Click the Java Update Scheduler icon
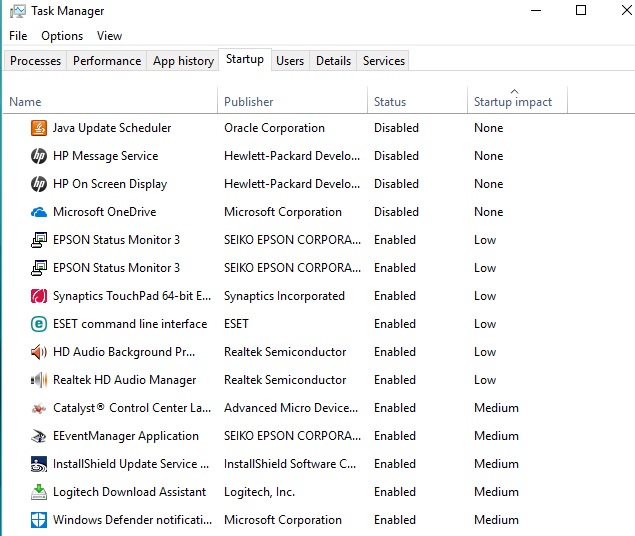Image resolution: width=635 pixels, height=536 pixels. pos(39,128)
